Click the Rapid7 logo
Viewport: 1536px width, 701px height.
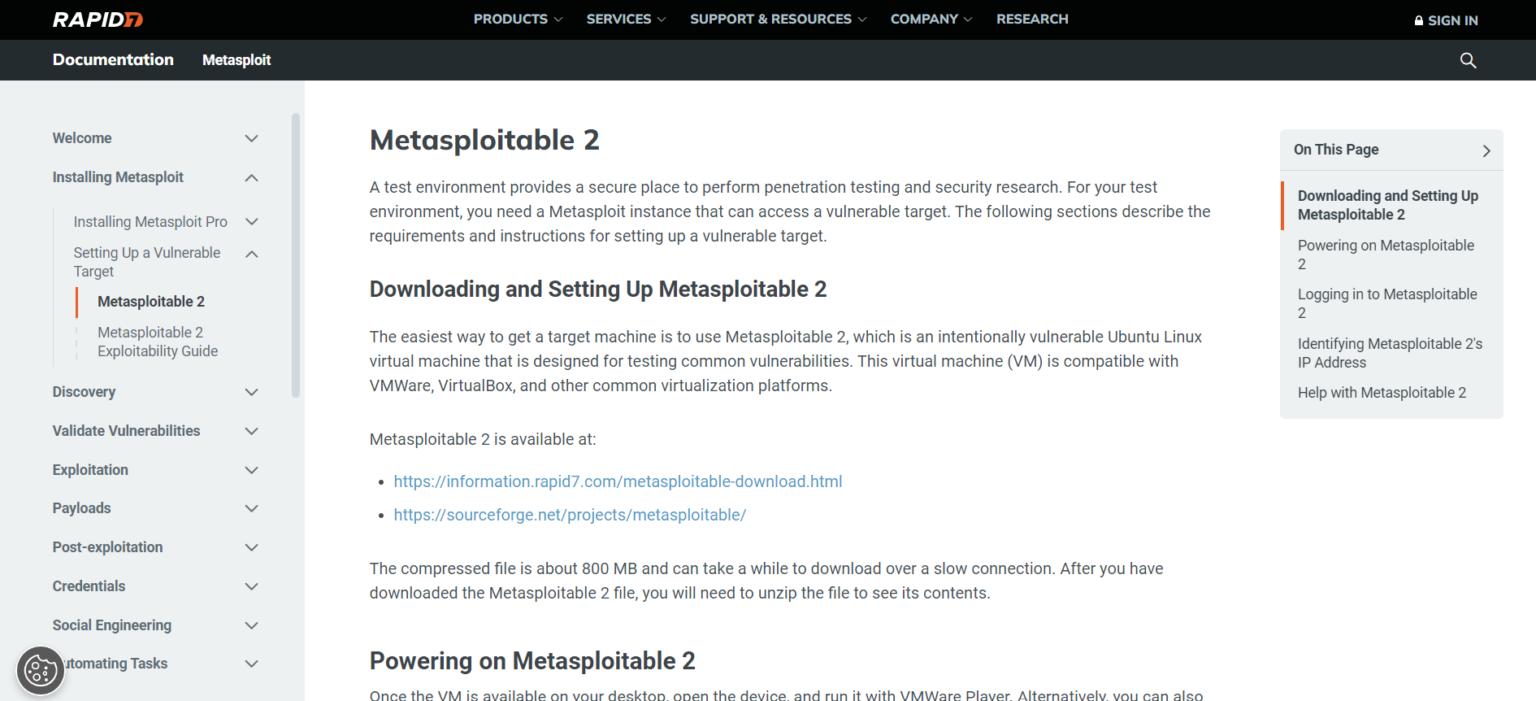point(98,20)
